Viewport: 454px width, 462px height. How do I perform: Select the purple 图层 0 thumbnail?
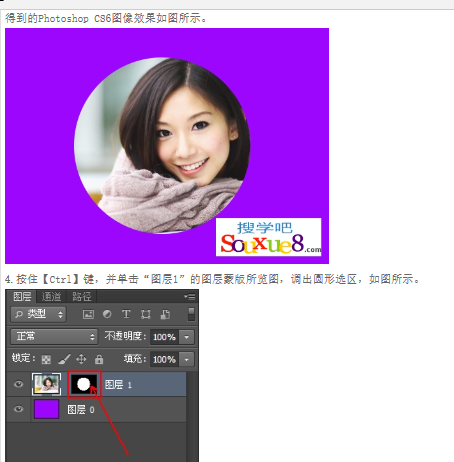pos(46,409)
